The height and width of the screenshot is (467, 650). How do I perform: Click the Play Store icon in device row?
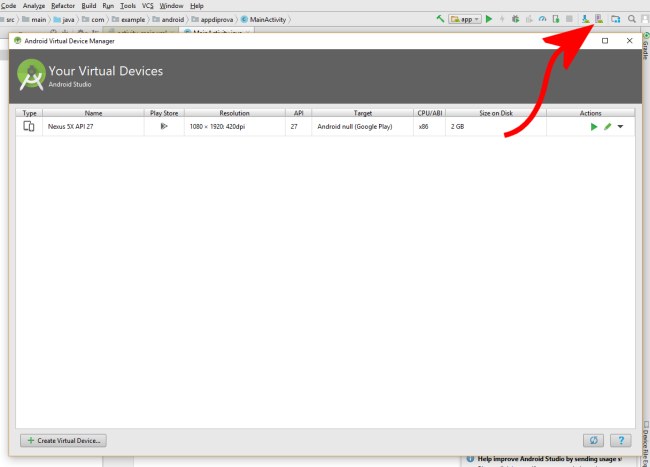(164, 126)
